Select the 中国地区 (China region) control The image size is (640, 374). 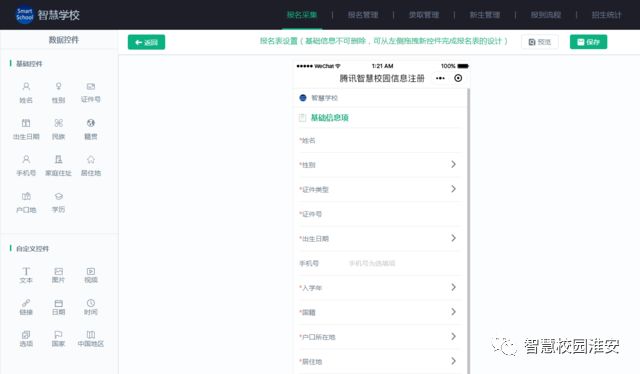91,338
